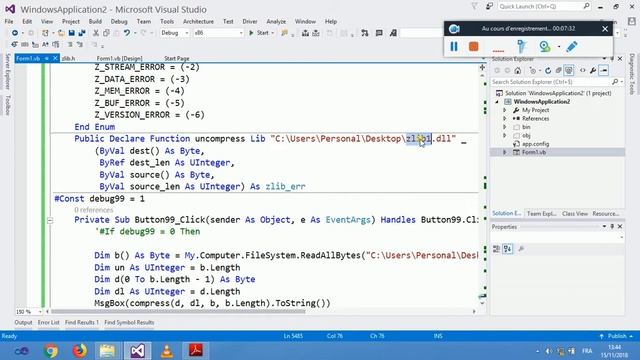Open the Start button dropdown arrow
The image size is (640, 360).
pyautogui.click(x=273, y=33)
